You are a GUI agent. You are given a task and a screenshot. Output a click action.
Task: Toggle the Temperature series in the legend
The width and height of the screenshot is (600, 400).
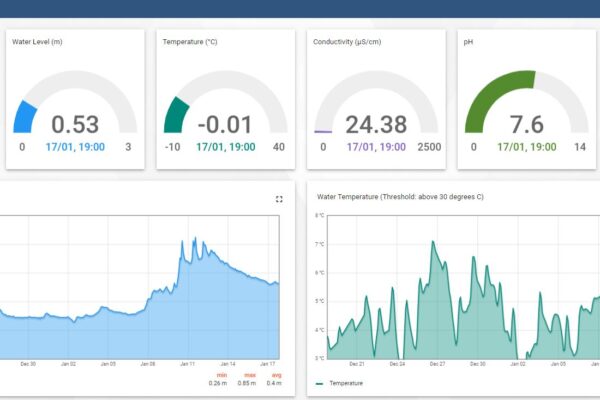[x=339, y=383]
